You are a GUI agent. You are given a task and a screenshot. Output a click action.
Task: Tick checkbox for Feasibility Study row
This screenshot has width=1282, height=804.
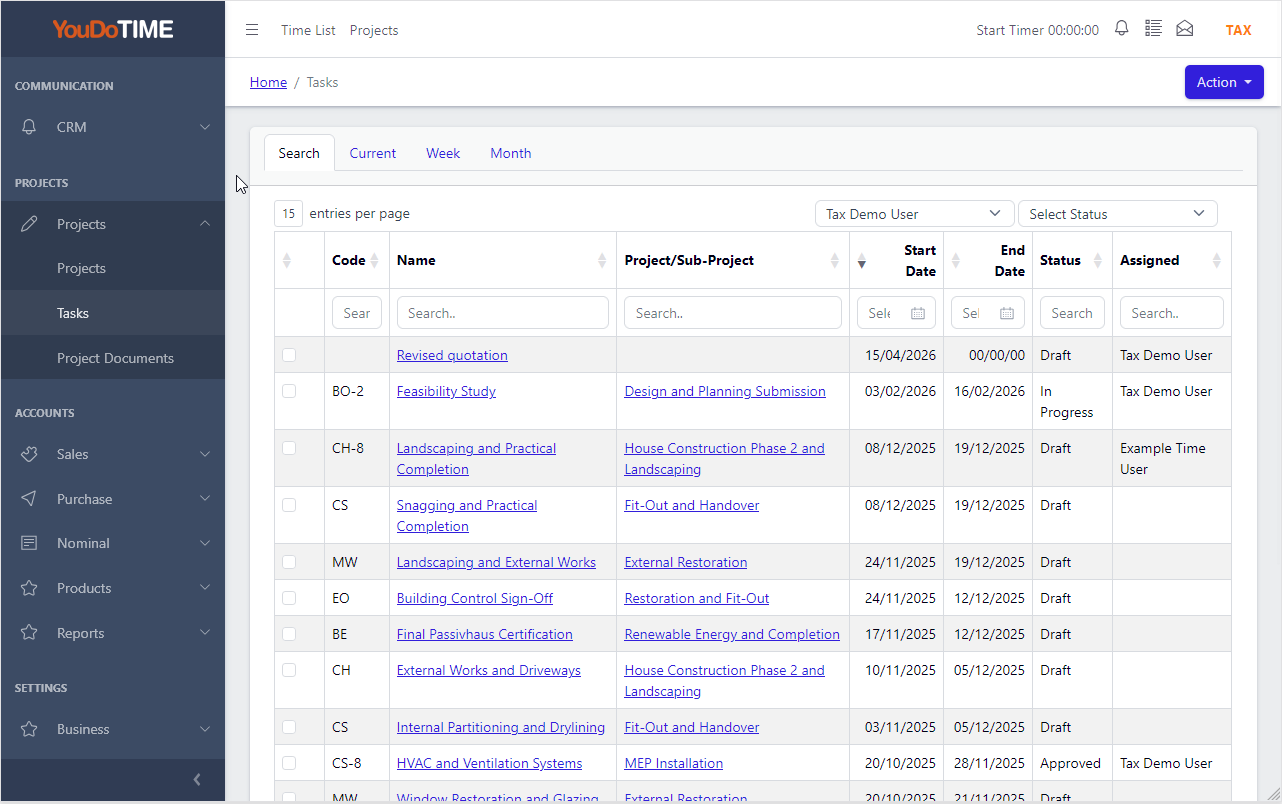[289, 391]
